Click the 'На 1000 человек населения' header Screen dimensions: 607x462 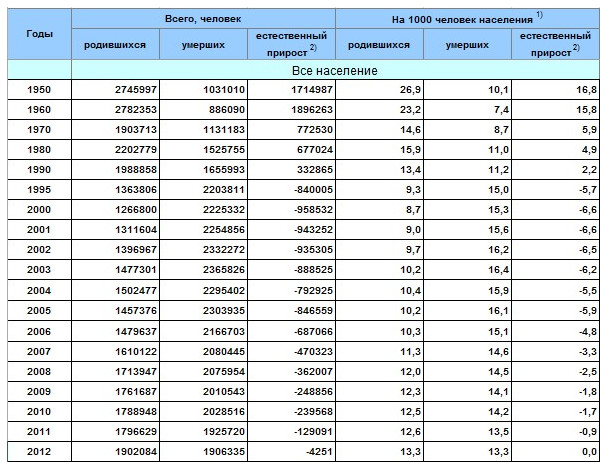(461, 19)
